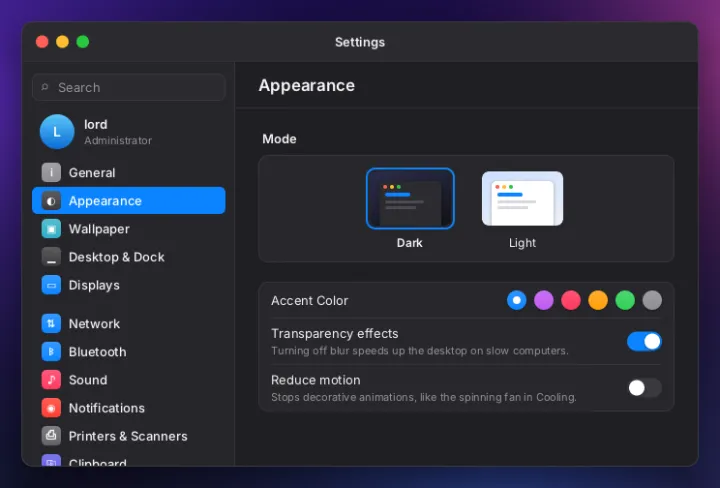Select the purple accent color

[x=544, y=300]
